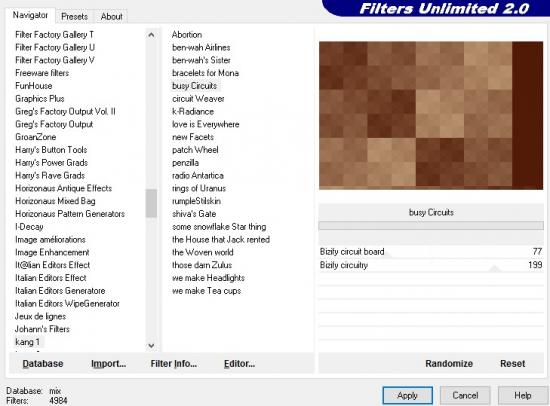Reset the filter parameters
The image size is (550, 406).
(512, 364)
